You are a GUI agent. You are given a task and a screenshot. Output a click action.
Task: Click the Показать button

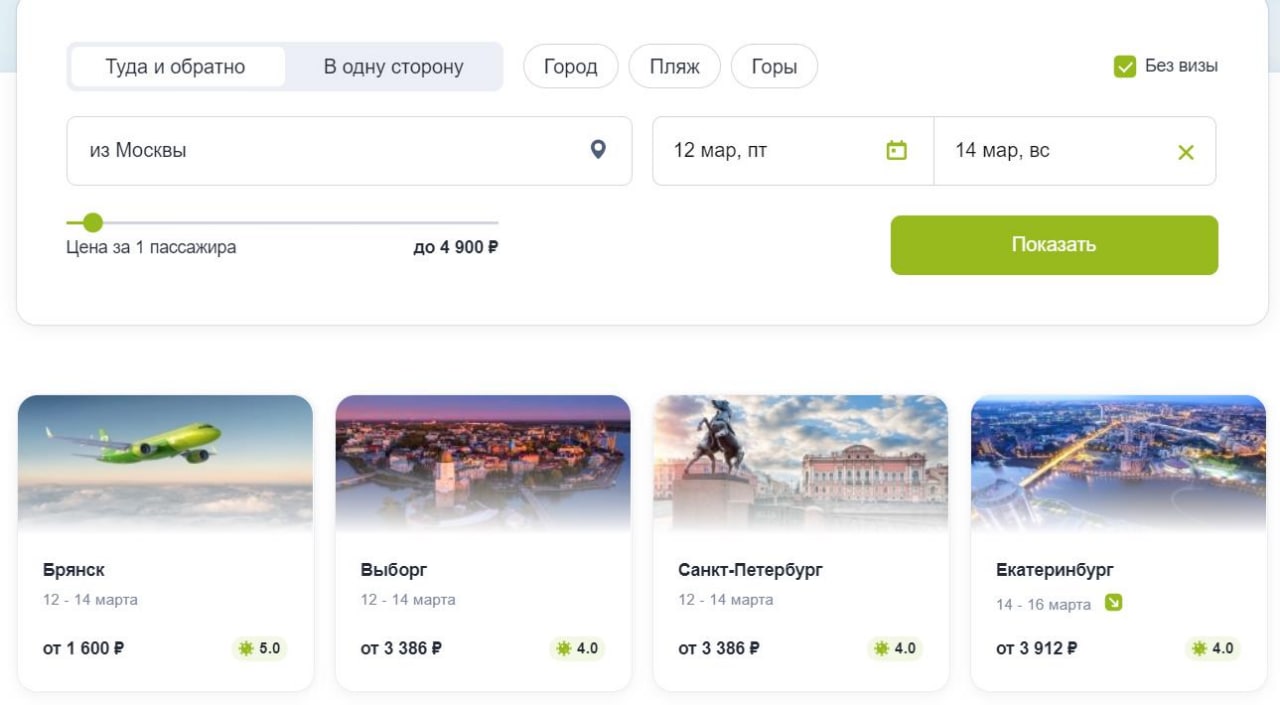pos(1054,245)
